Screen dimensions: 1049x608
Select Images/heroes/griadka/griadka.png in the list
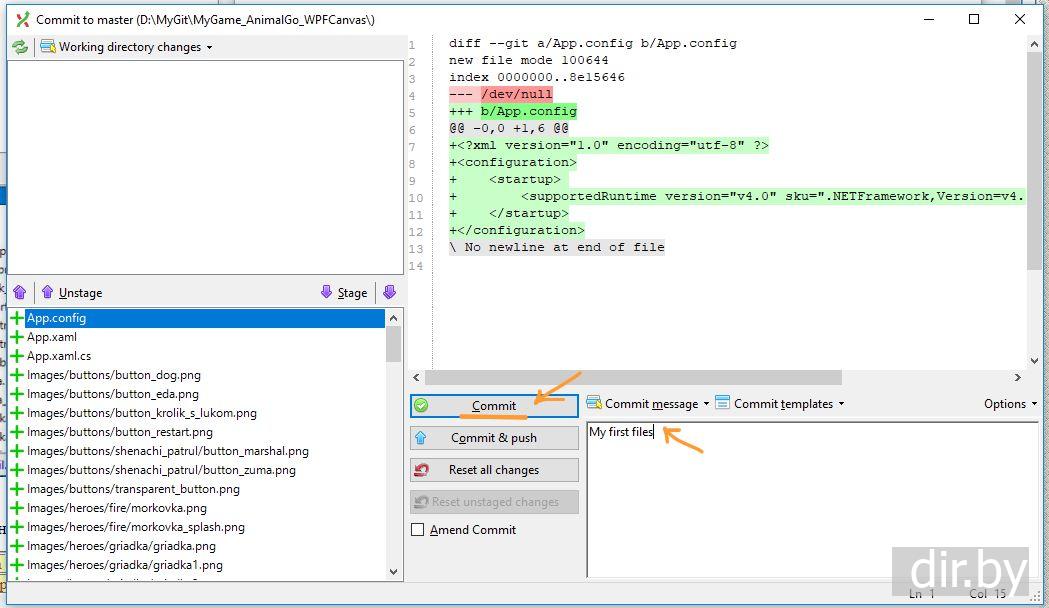[x=121, y=546]
